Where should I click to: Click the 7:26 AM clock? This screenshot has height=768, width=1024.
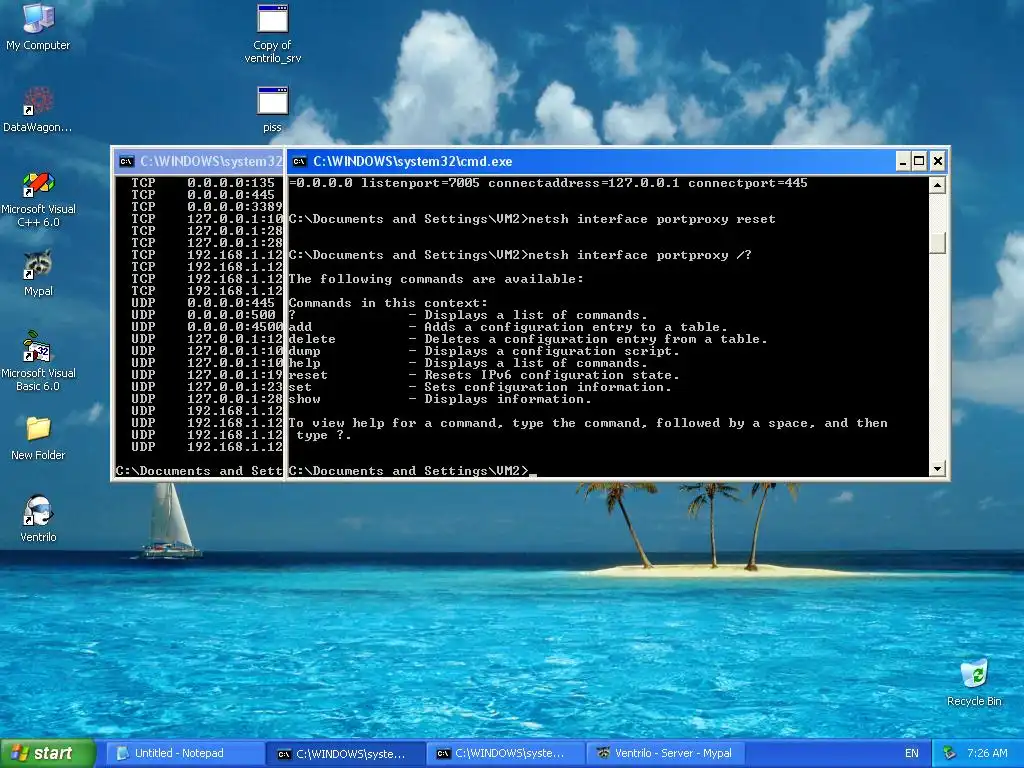[x=987, y=753]
